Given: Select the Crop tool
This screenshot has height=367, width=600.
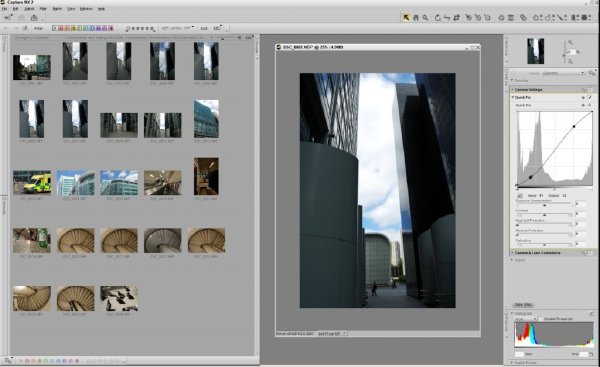Looking at the screenshot, I should click(x=456, y=18).
